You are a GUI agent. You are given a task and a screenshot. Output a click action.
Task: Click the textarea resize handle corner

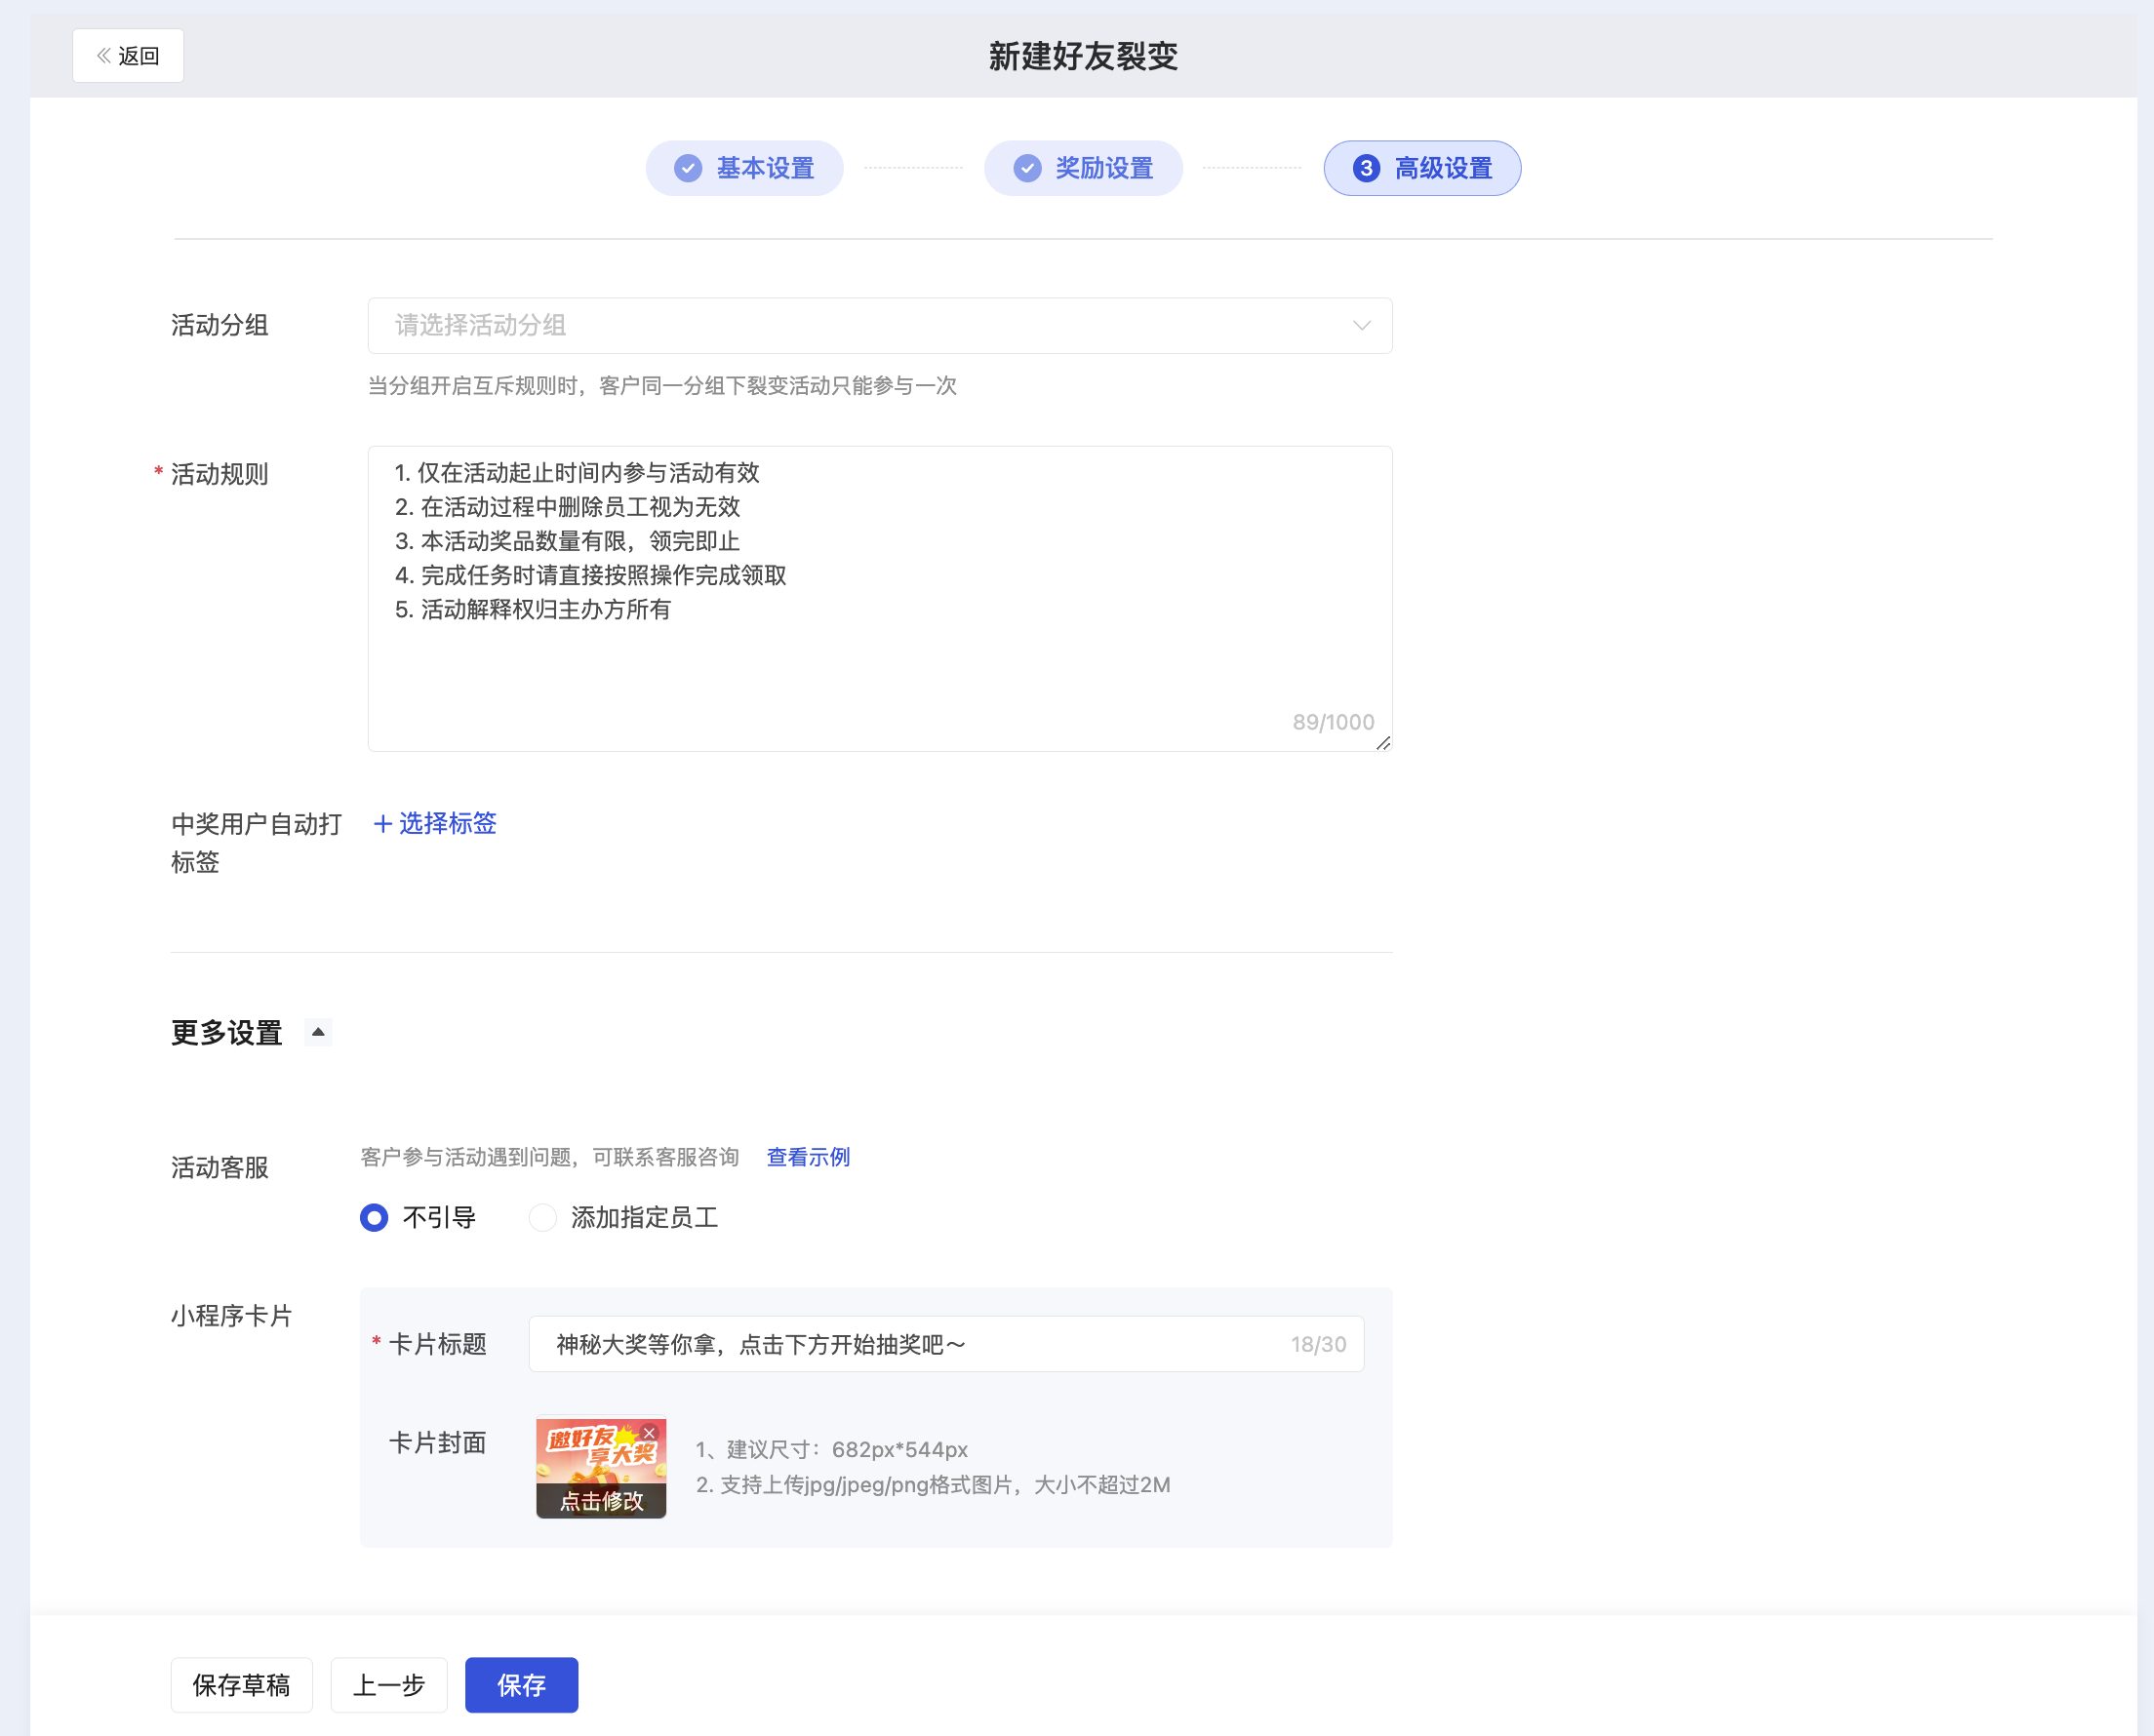[x=1383, y=743]
